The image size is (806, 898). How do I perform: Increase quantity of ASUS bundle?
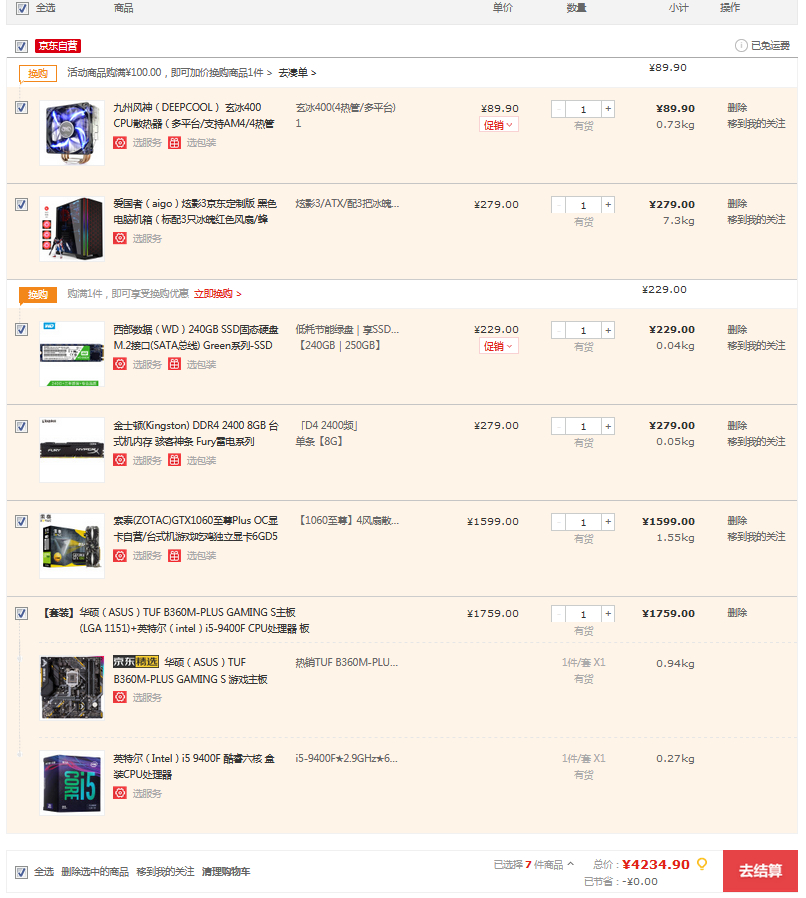pos(608,614)
